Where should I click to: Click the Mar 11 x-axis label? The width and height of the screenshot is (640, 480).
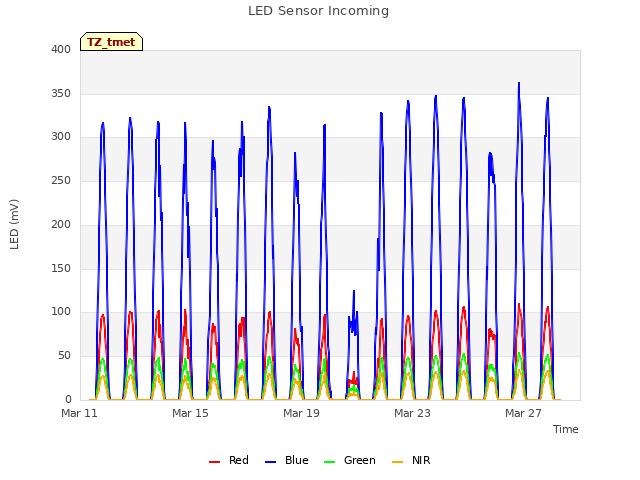(79, 413)
